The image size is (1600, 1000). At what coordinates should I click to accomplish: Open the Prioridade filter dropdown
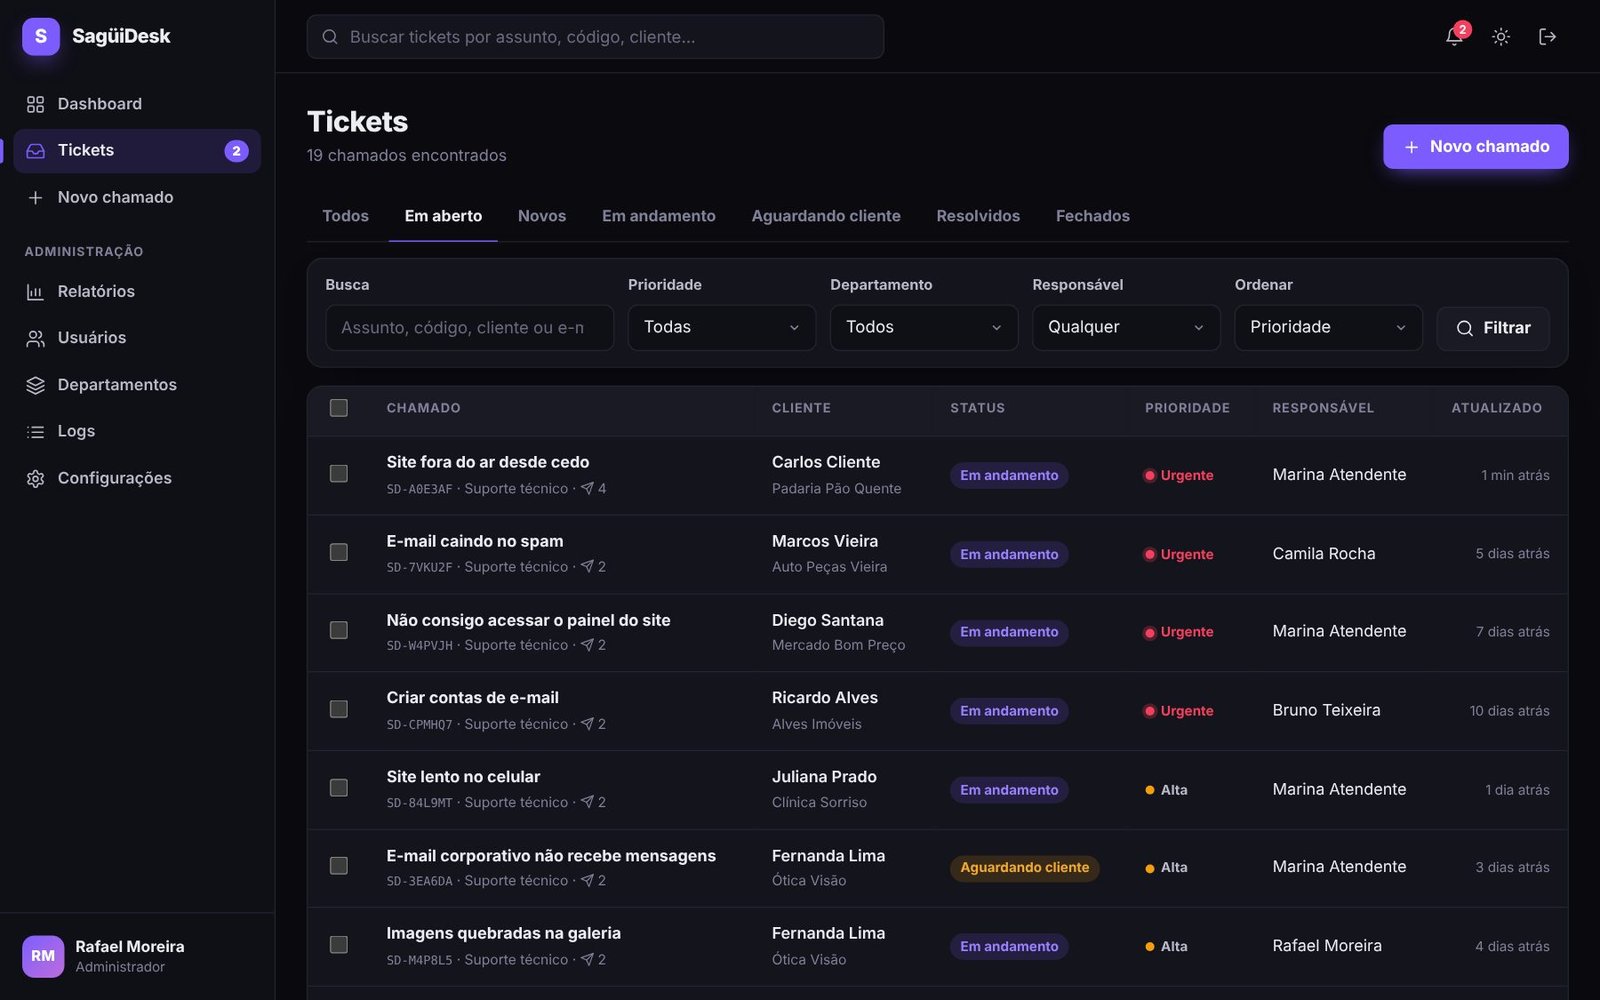(722, 328)
